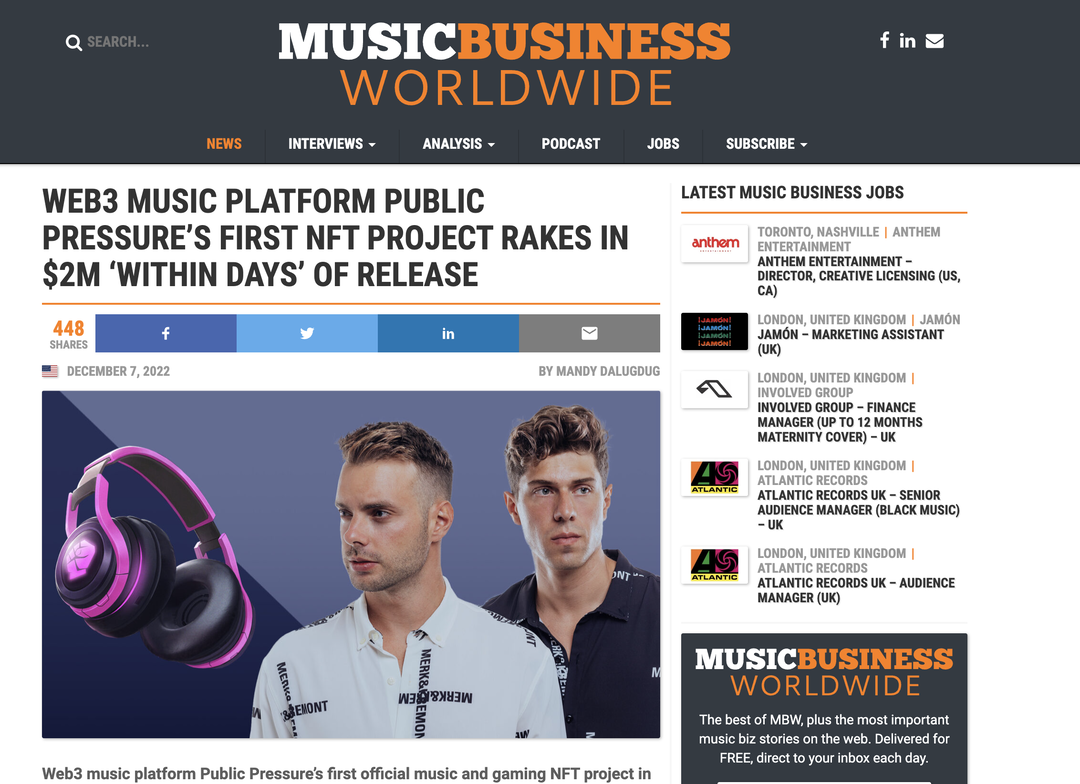Share article via email button
This screenshot has width=1080, height=784.
point(590,333)
